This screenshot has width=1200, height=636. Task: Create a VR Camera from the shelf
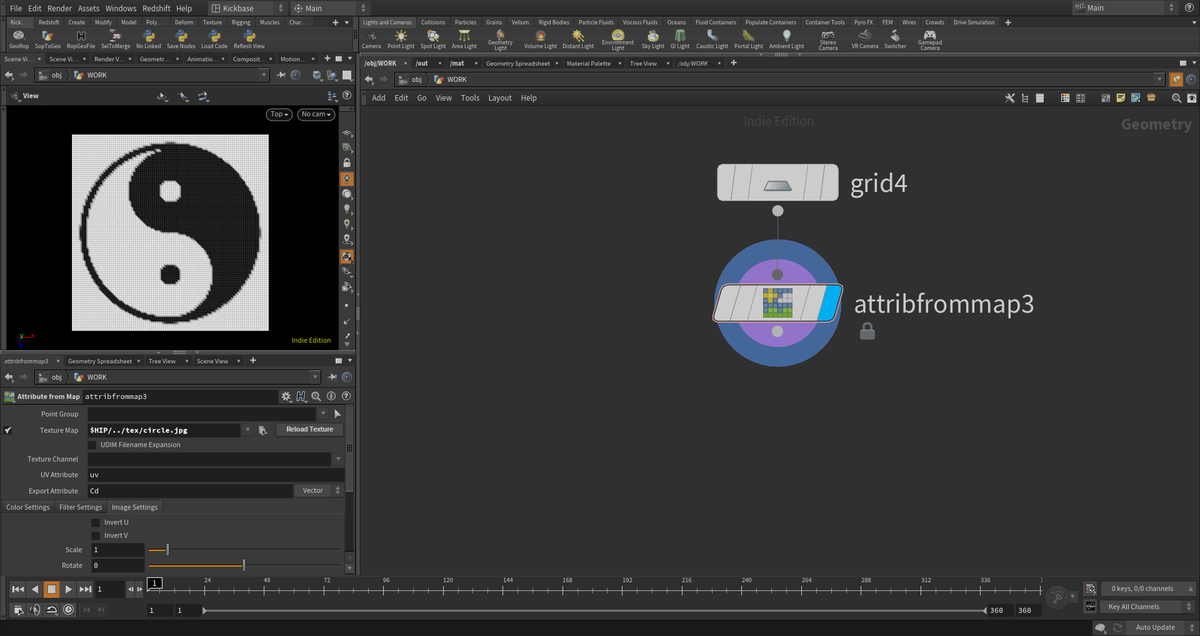[x=864, y=39]
